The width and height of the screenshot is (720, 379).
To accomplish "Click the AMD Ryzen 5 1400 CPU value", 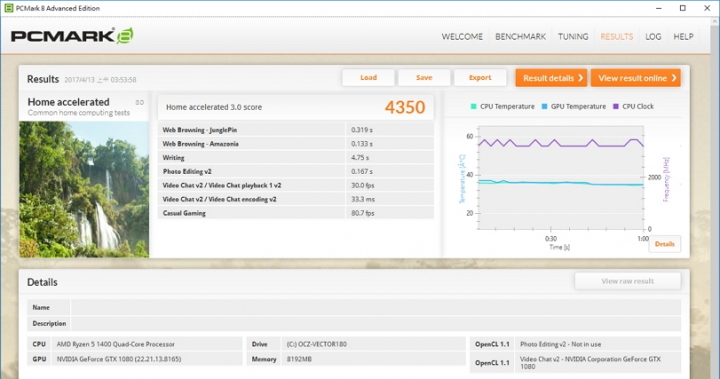I will point(116,344).
